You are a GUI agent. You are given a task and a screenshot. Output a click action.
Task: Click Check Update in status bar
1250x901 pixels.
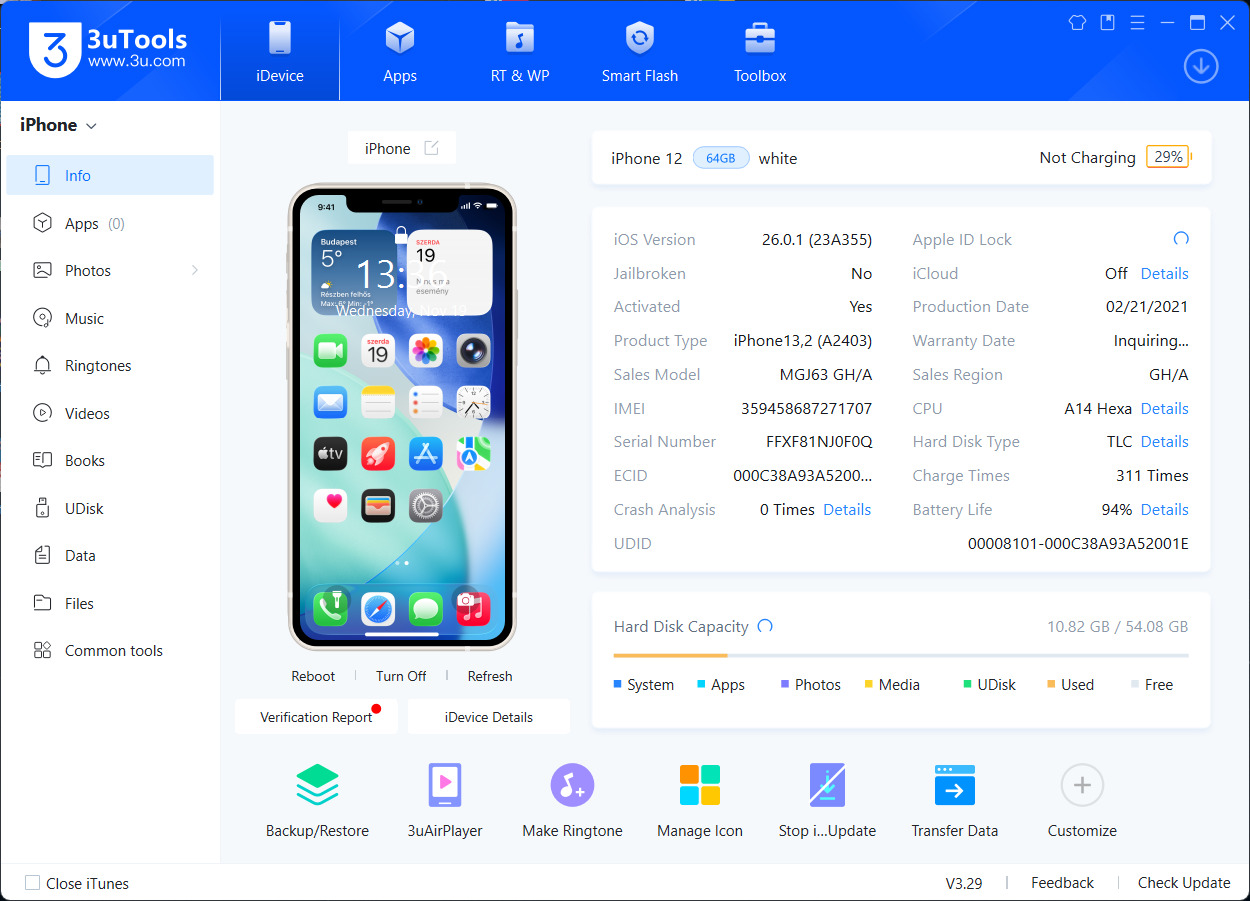coord(1184,883)
